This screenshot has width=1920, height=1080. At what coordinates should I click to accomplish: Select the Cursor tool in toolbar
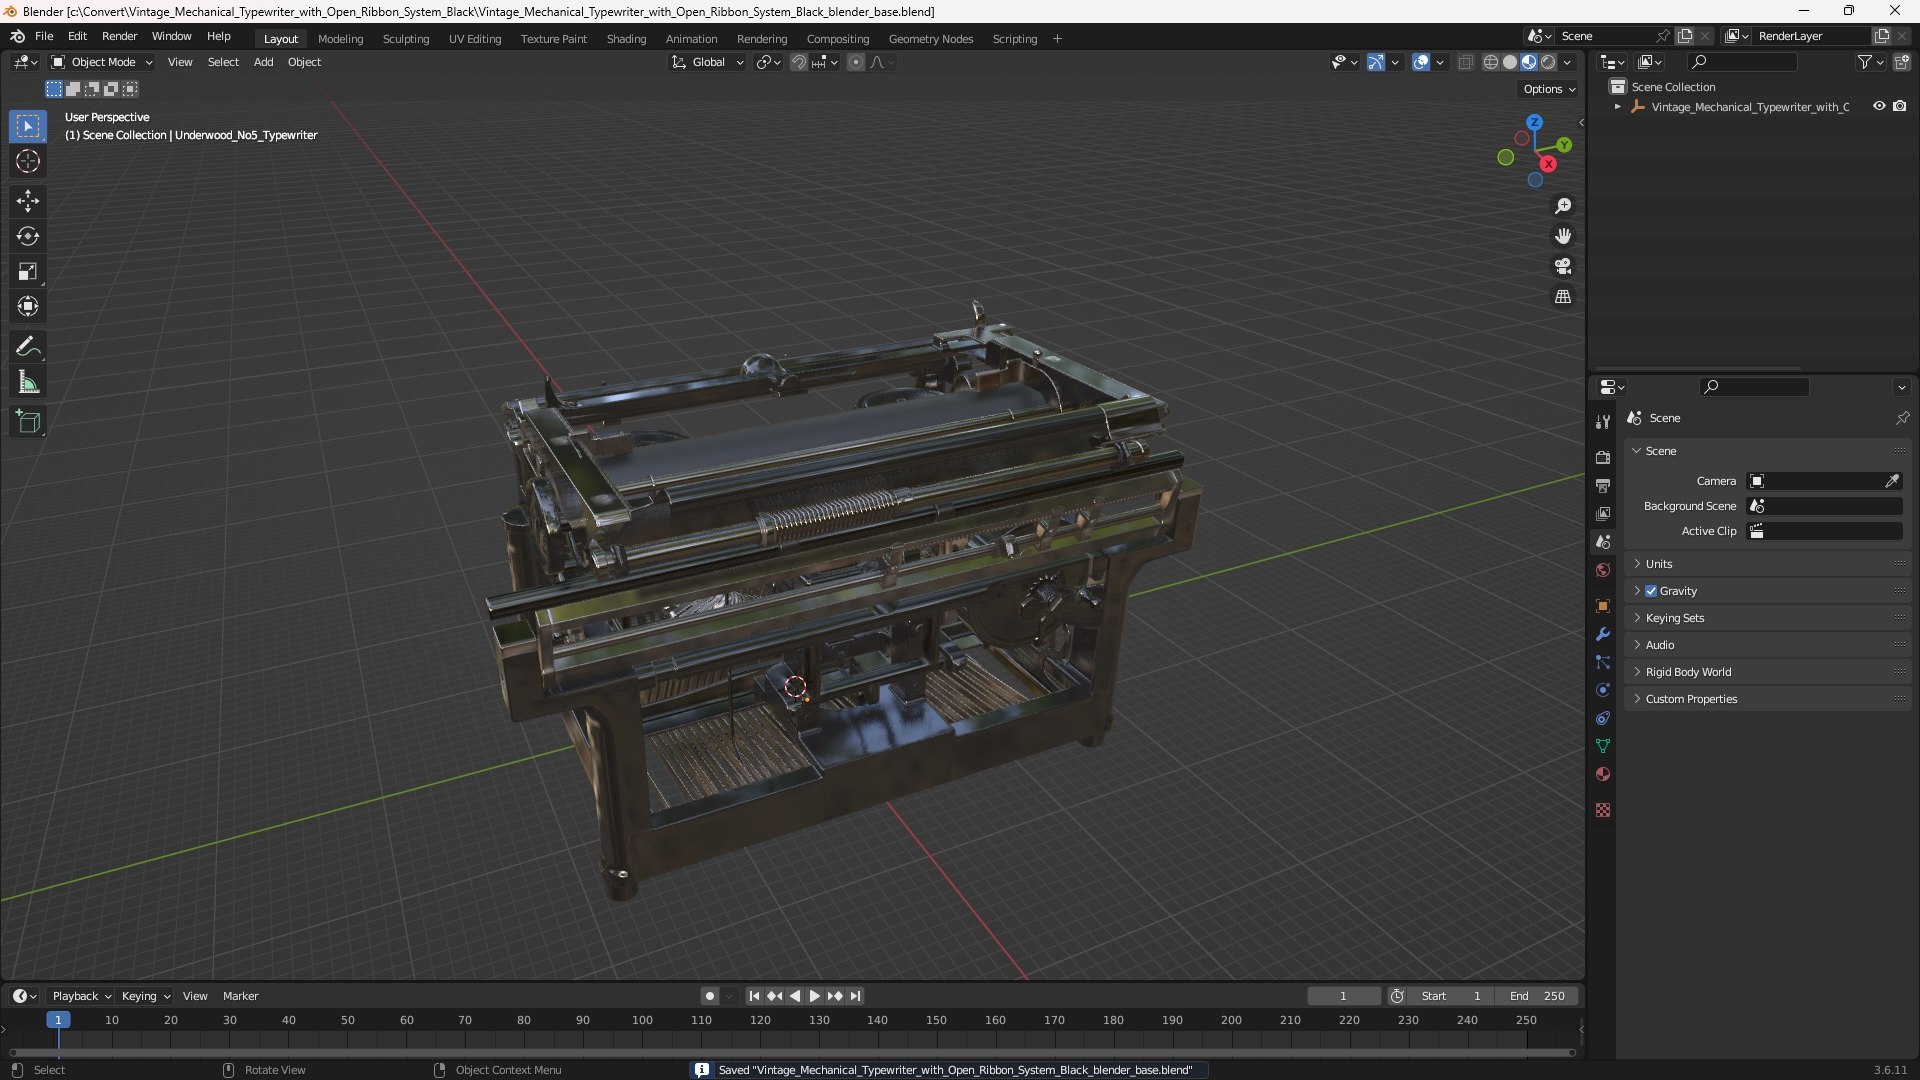click(x=28, y=161)
